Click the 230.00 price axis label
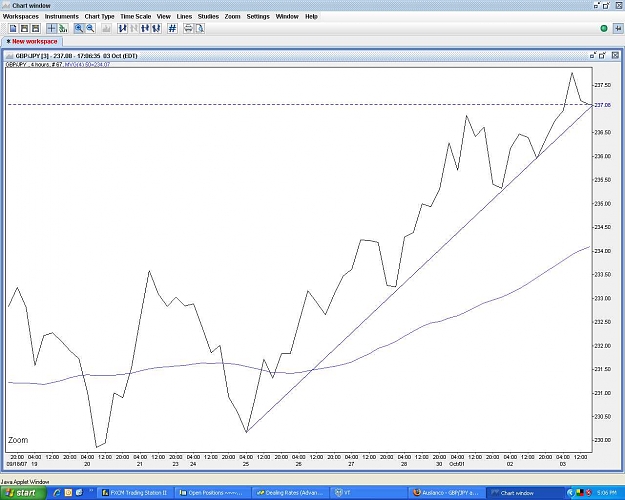Screen dimensions: 625x500 click(x=603, y=440)
